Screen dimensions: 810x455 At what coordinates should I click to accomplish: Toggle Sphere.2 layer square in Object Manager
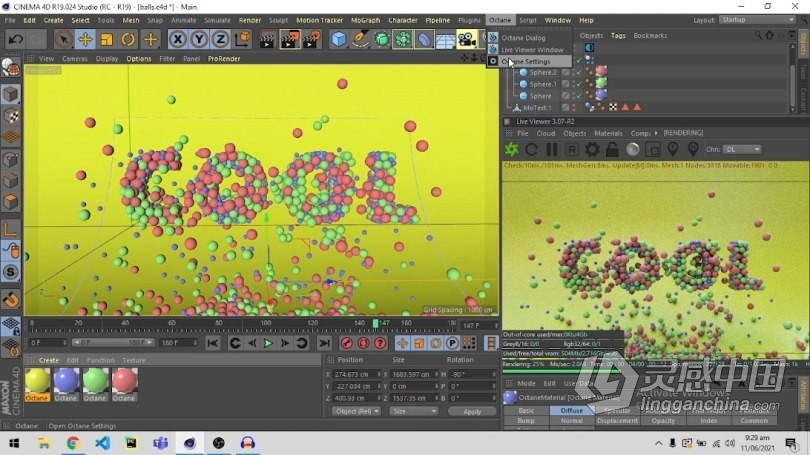566,72
